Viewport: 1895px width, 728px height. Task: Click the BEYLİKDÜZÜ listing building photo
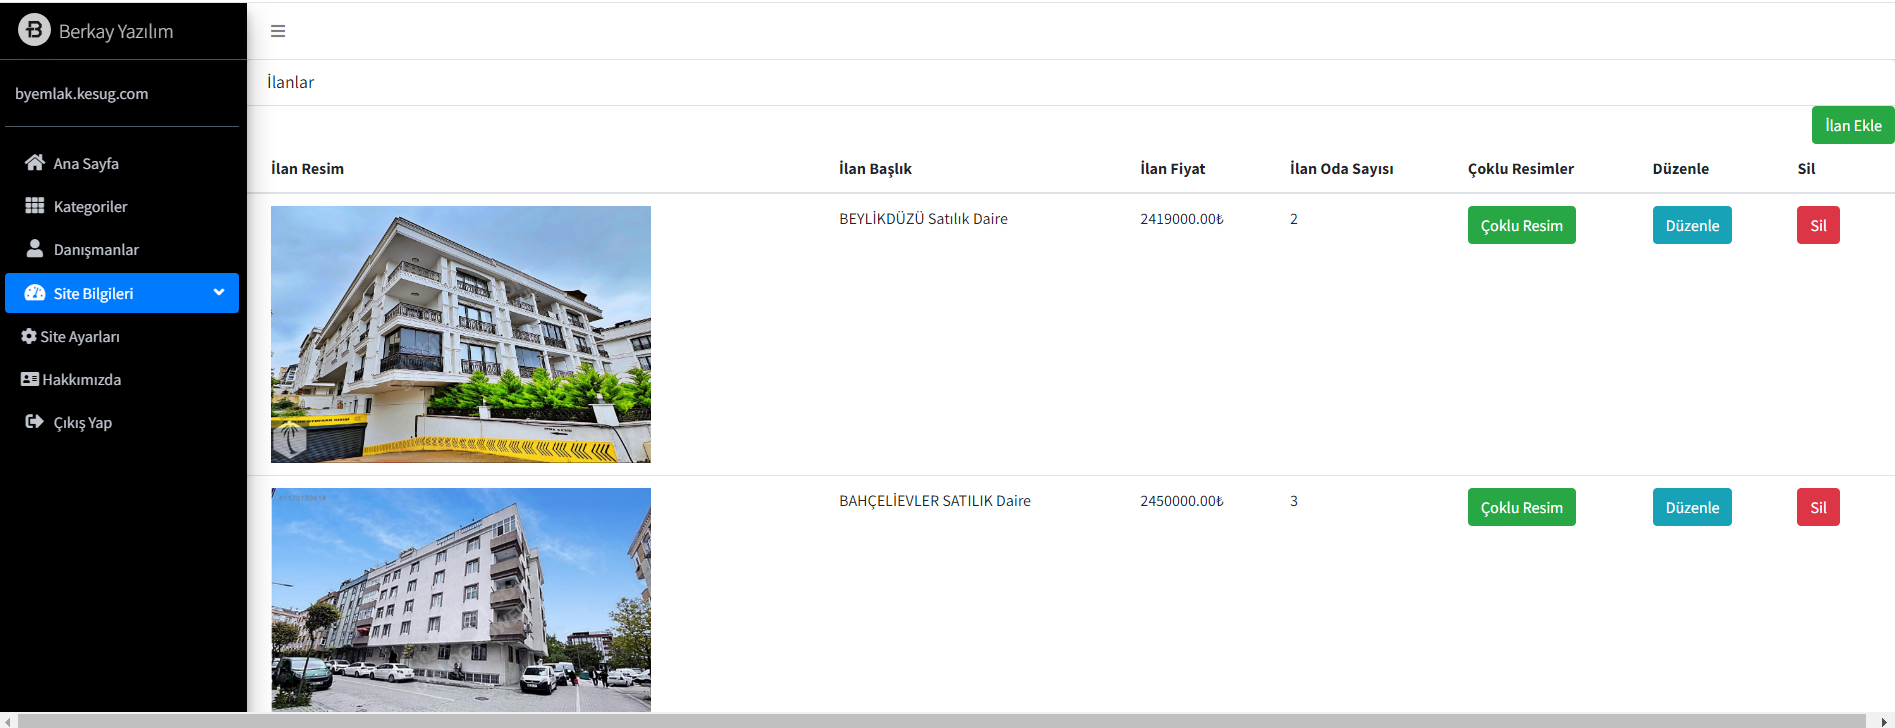point(460,334)
